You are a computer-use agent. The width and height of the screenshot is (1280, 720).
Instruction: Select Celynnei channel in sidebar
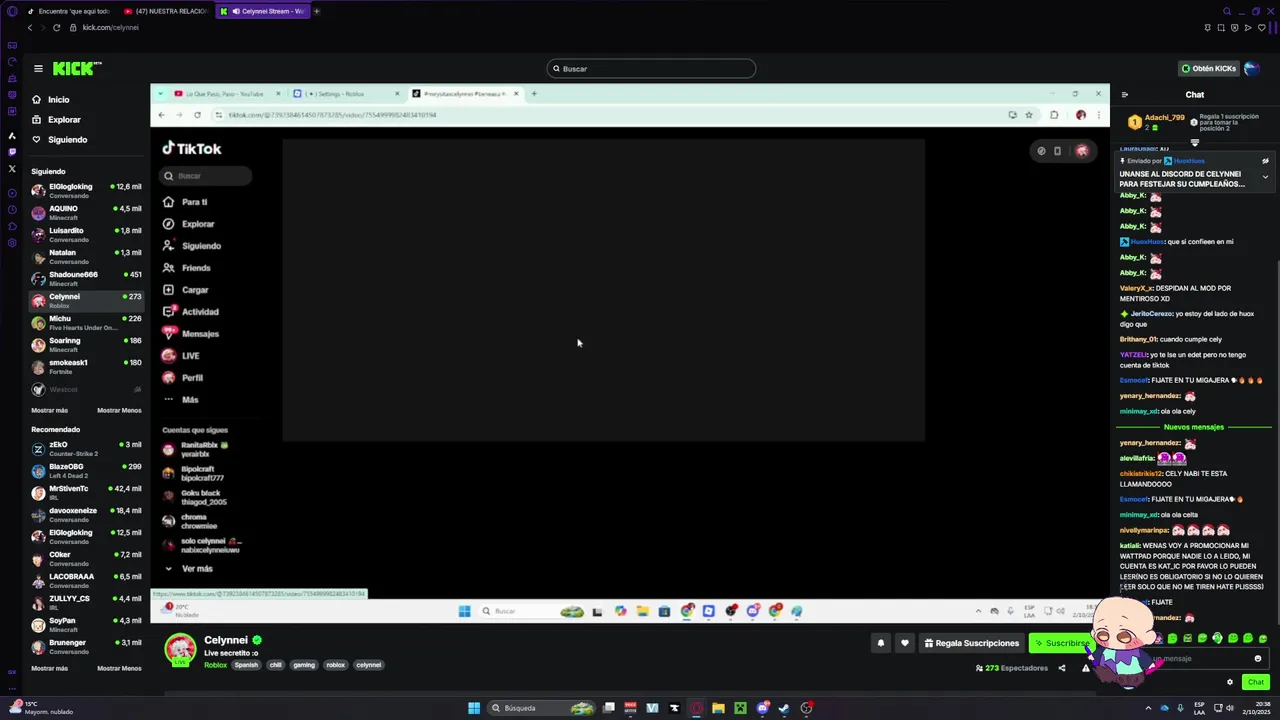point(86,300)
